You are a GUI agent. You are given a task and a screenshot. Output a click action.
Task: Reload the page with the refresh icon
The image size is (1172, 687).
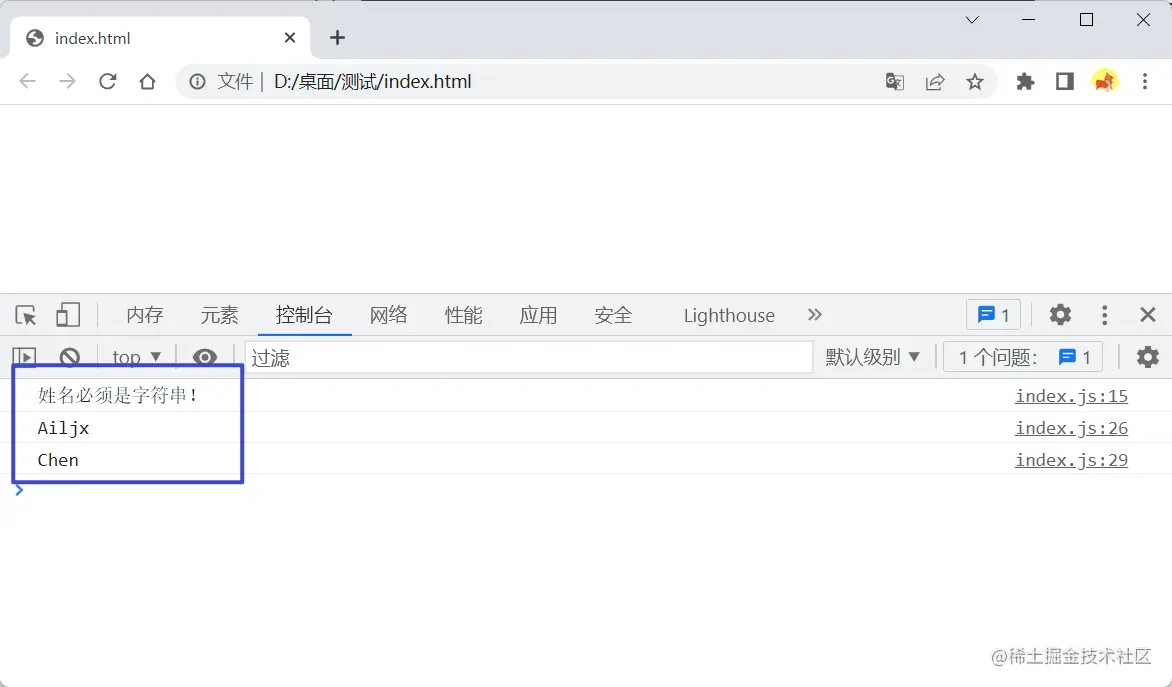pyautogui.click(x=107, y=82)
